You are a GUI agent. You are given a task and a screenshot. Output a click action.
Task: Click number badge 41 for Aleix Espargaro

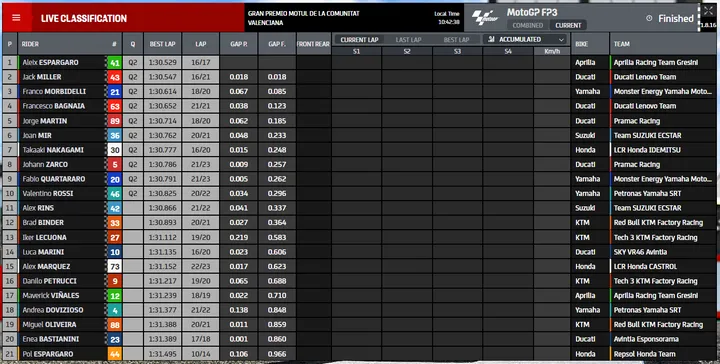pos(114,62)
